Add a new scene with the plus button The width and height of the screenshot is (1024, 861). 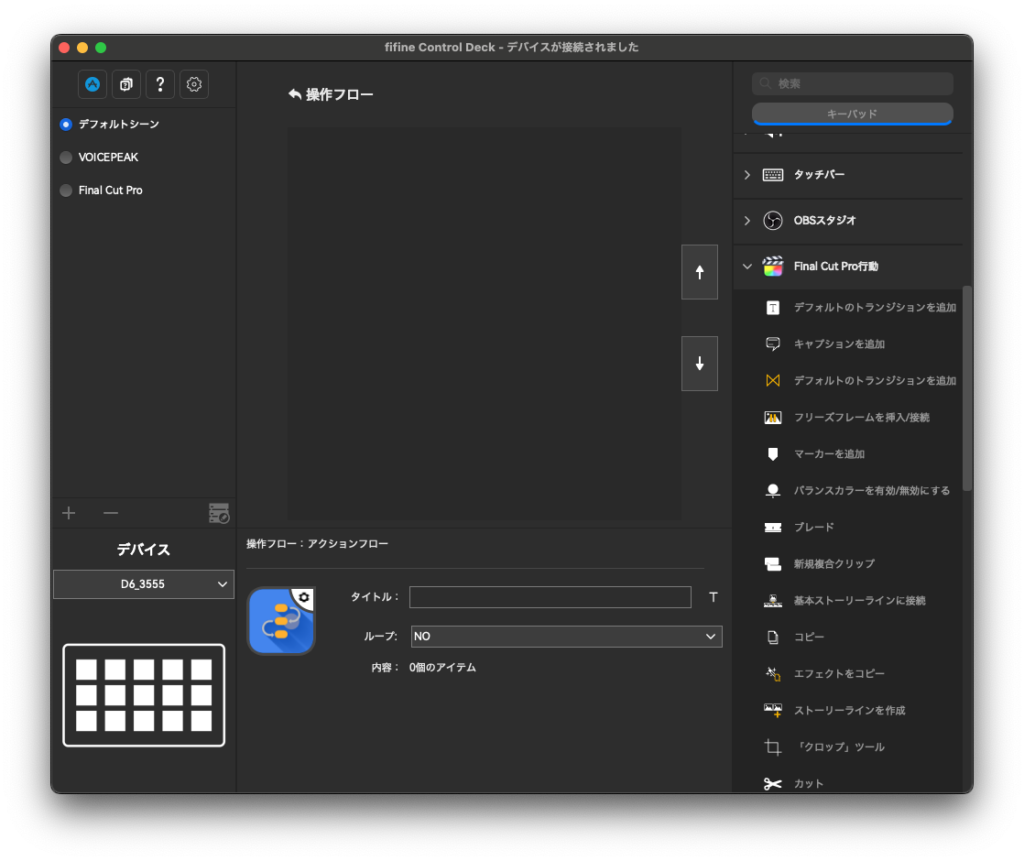(x=68, y=512)
